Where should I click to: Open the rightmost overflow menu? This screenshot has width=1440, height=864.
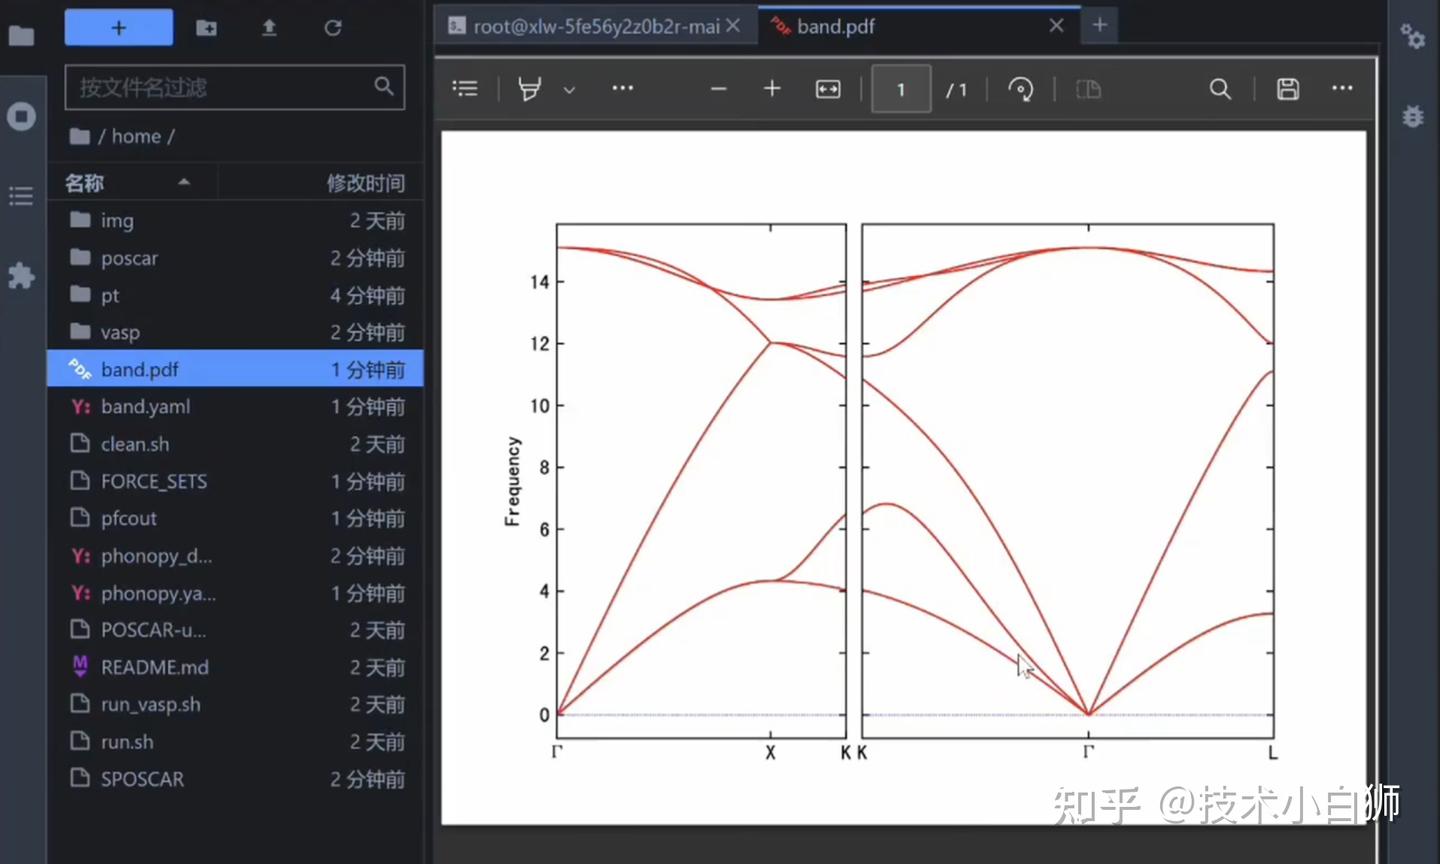click(x=1341, y=88)
